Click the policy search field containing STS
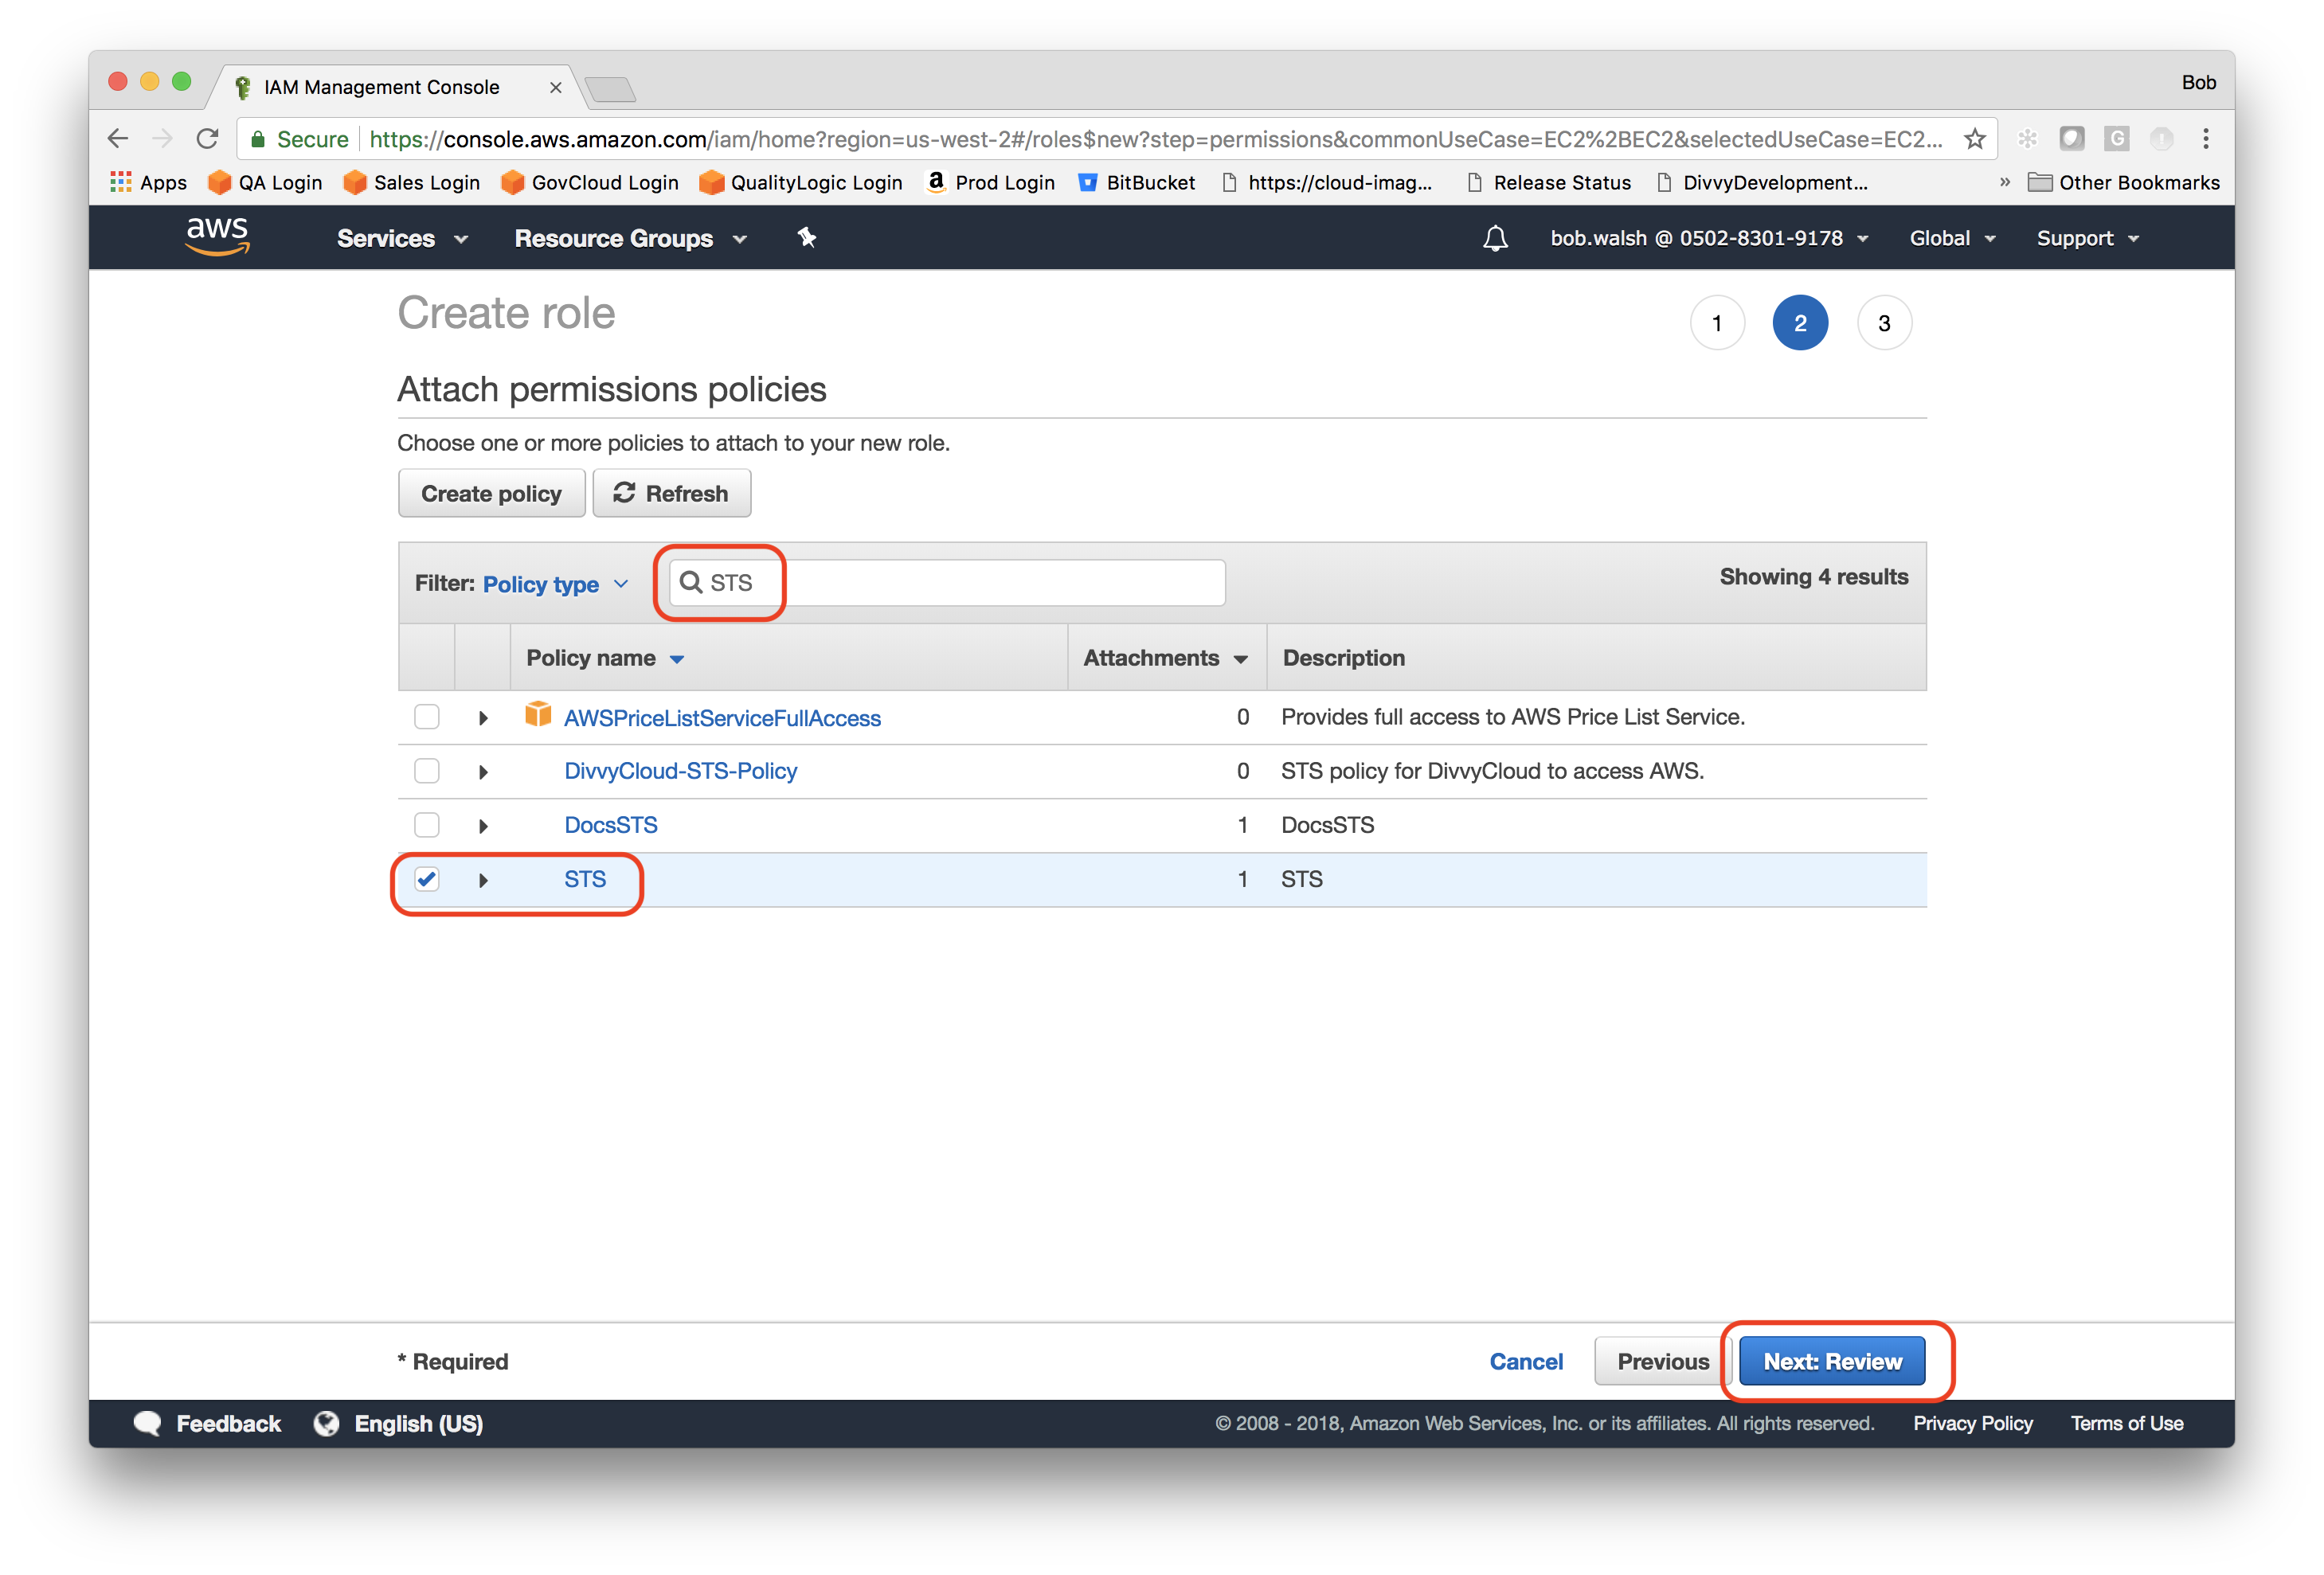The width and height of the screenshot is (2324, 1575). (x=947, y=582)
